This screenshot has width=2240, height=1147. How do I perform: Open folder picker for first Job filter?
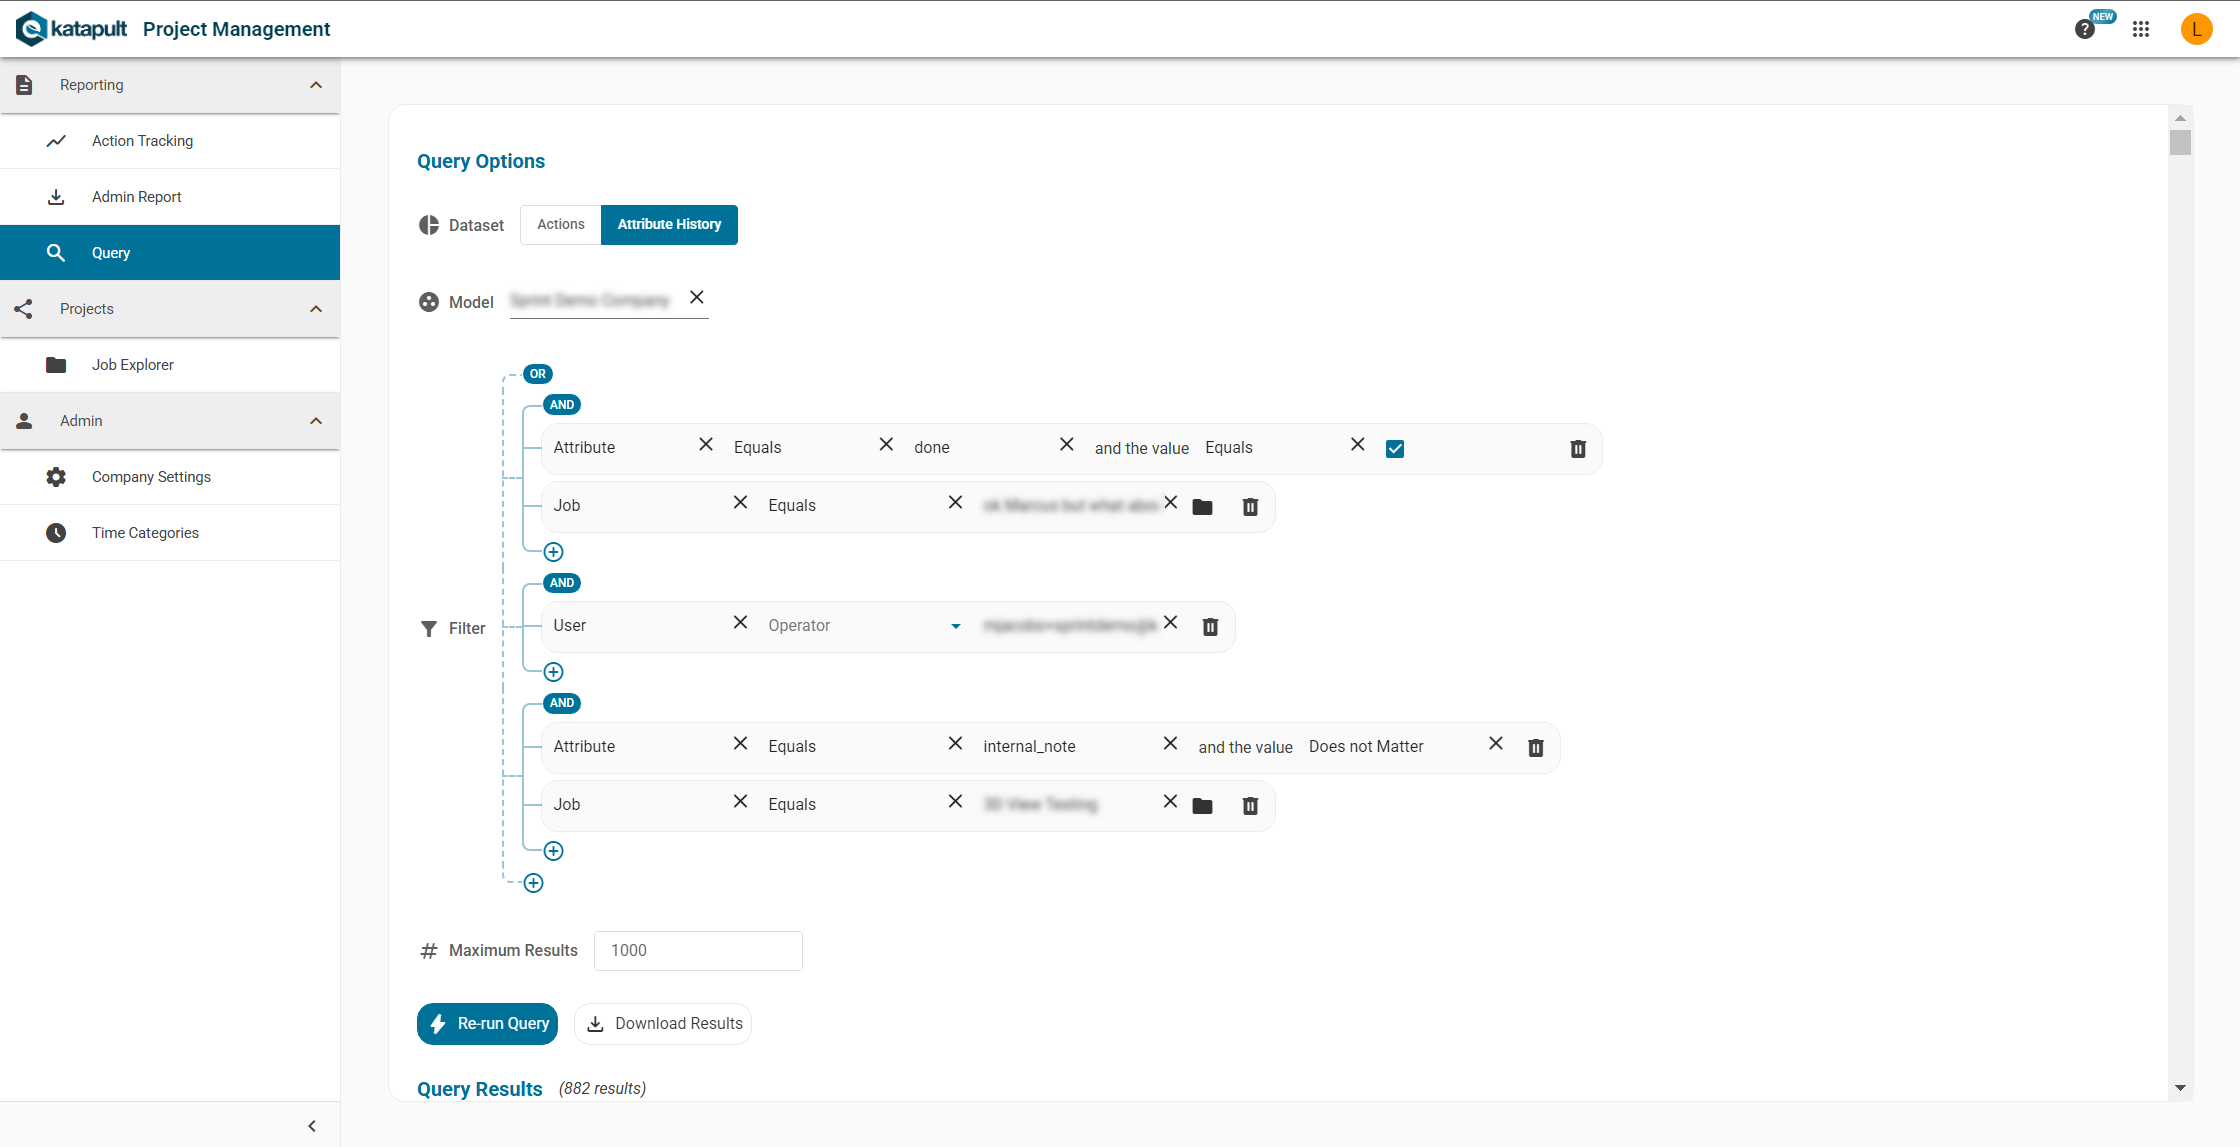click(x=1202, y=507)
